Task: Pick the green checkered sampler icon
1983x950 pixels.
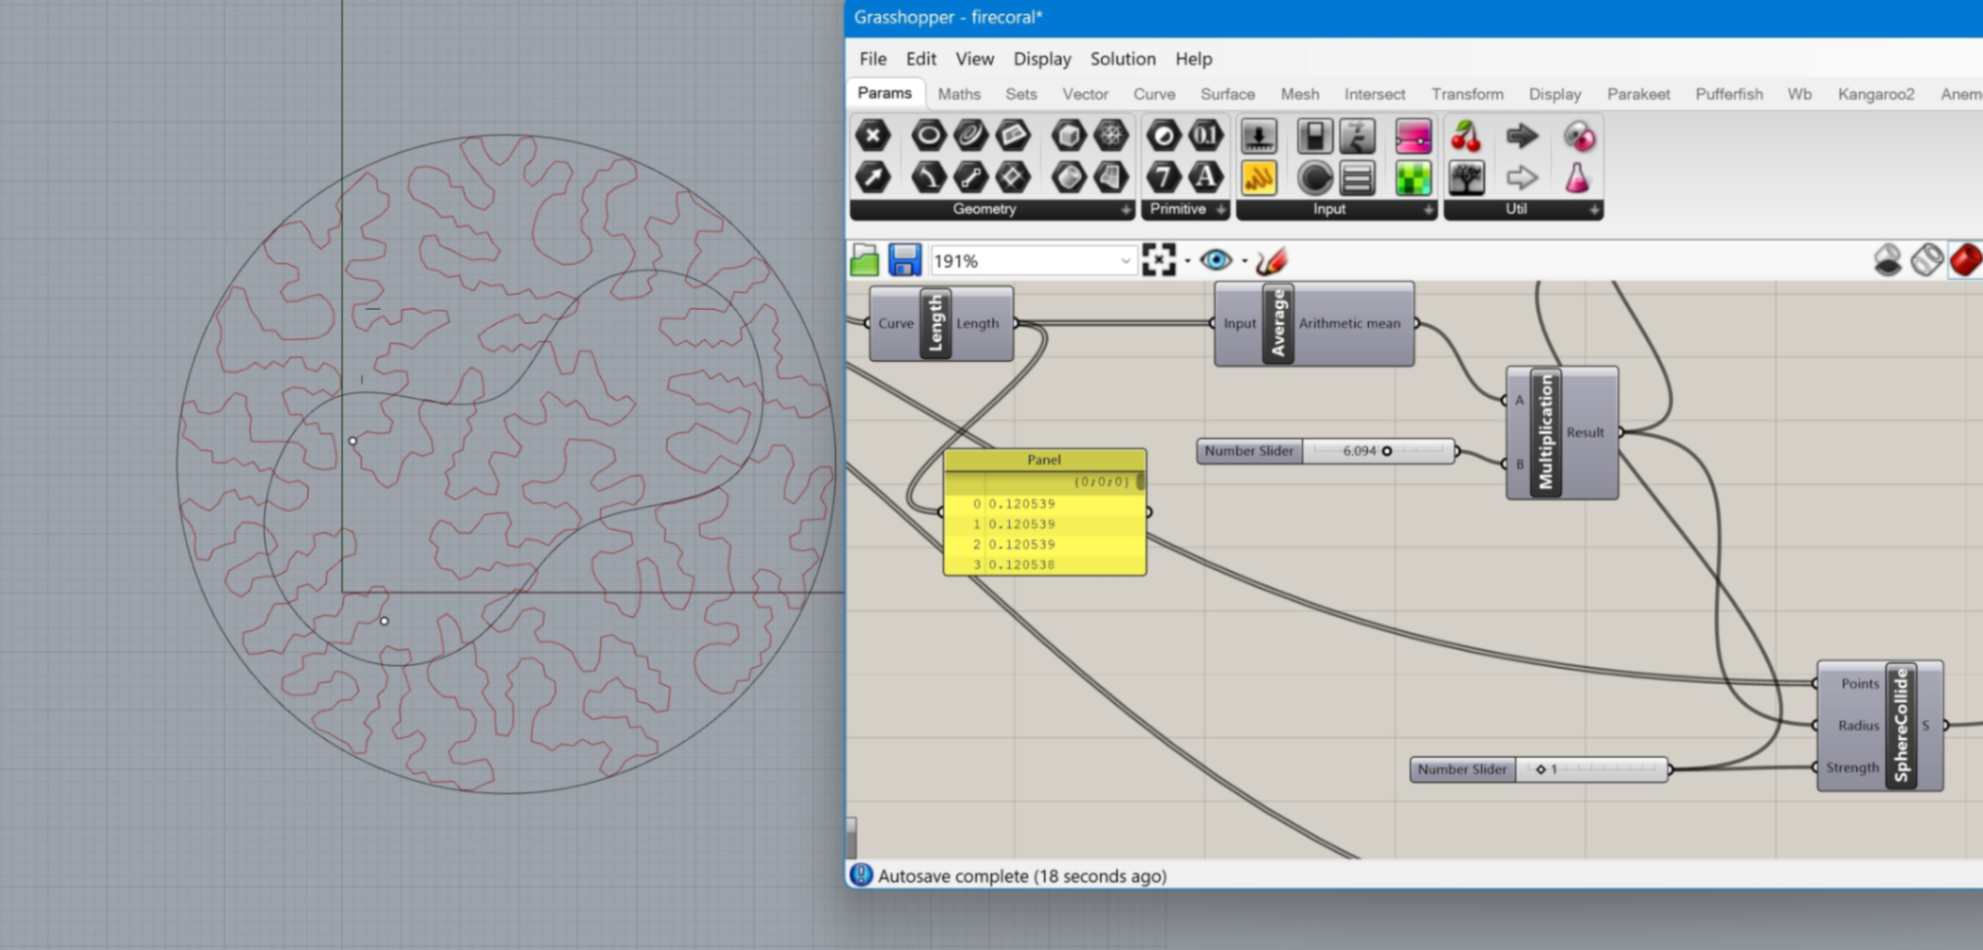Action: (1413, 178)
